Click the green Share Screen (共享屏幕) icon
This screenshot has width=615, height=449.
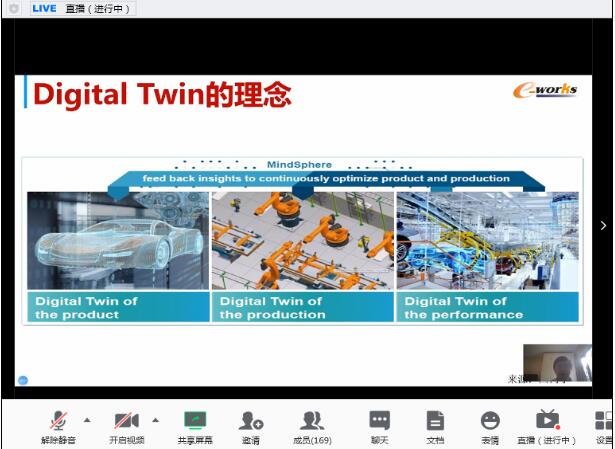tap(195, 422)
